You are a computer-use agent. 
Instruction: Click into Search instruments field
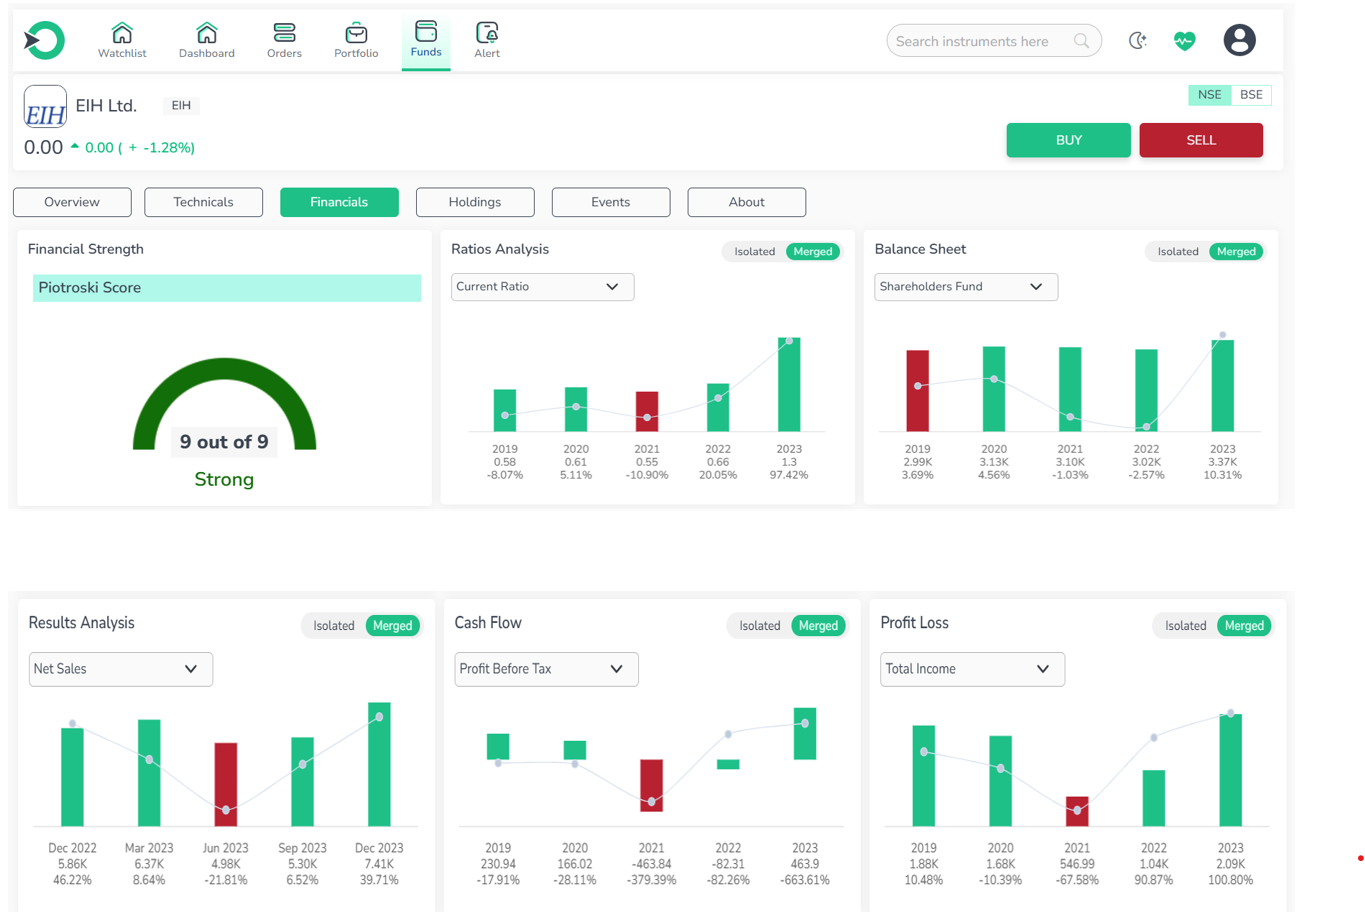[994, 41]
